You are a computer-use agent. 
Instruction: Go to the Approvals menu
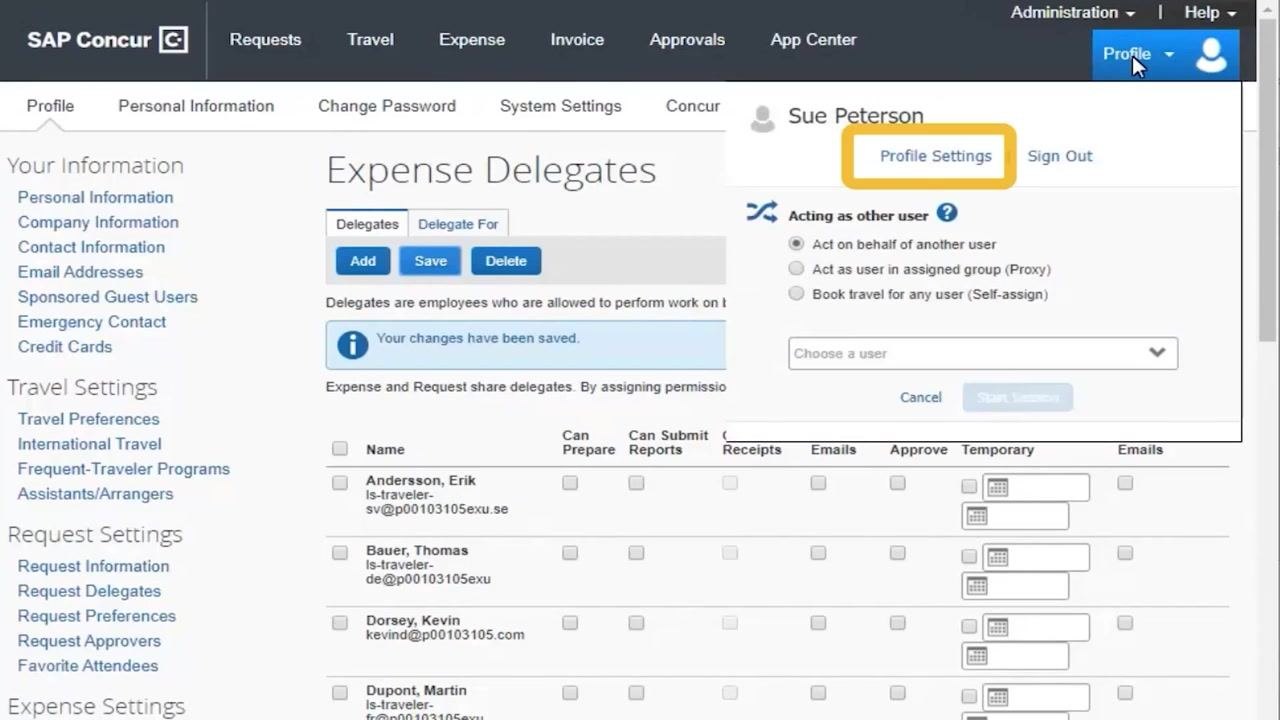[687, 40]
